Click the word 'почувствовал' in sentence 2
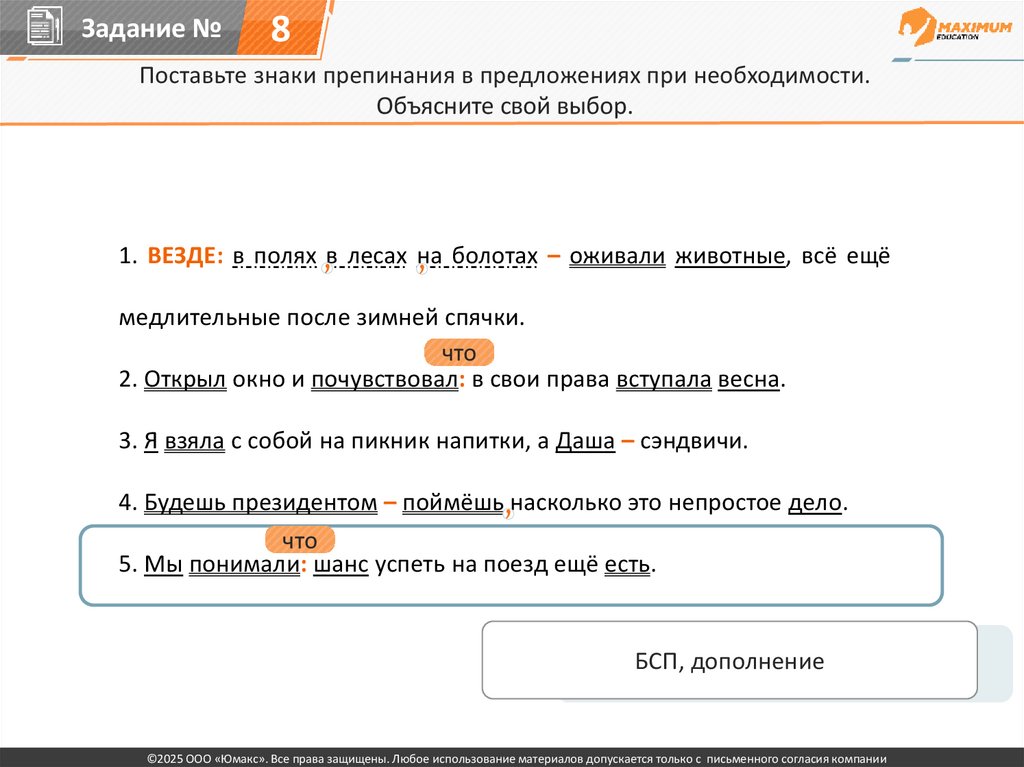This screenshot has height=767, width=1024. click(x=385, y=380)
